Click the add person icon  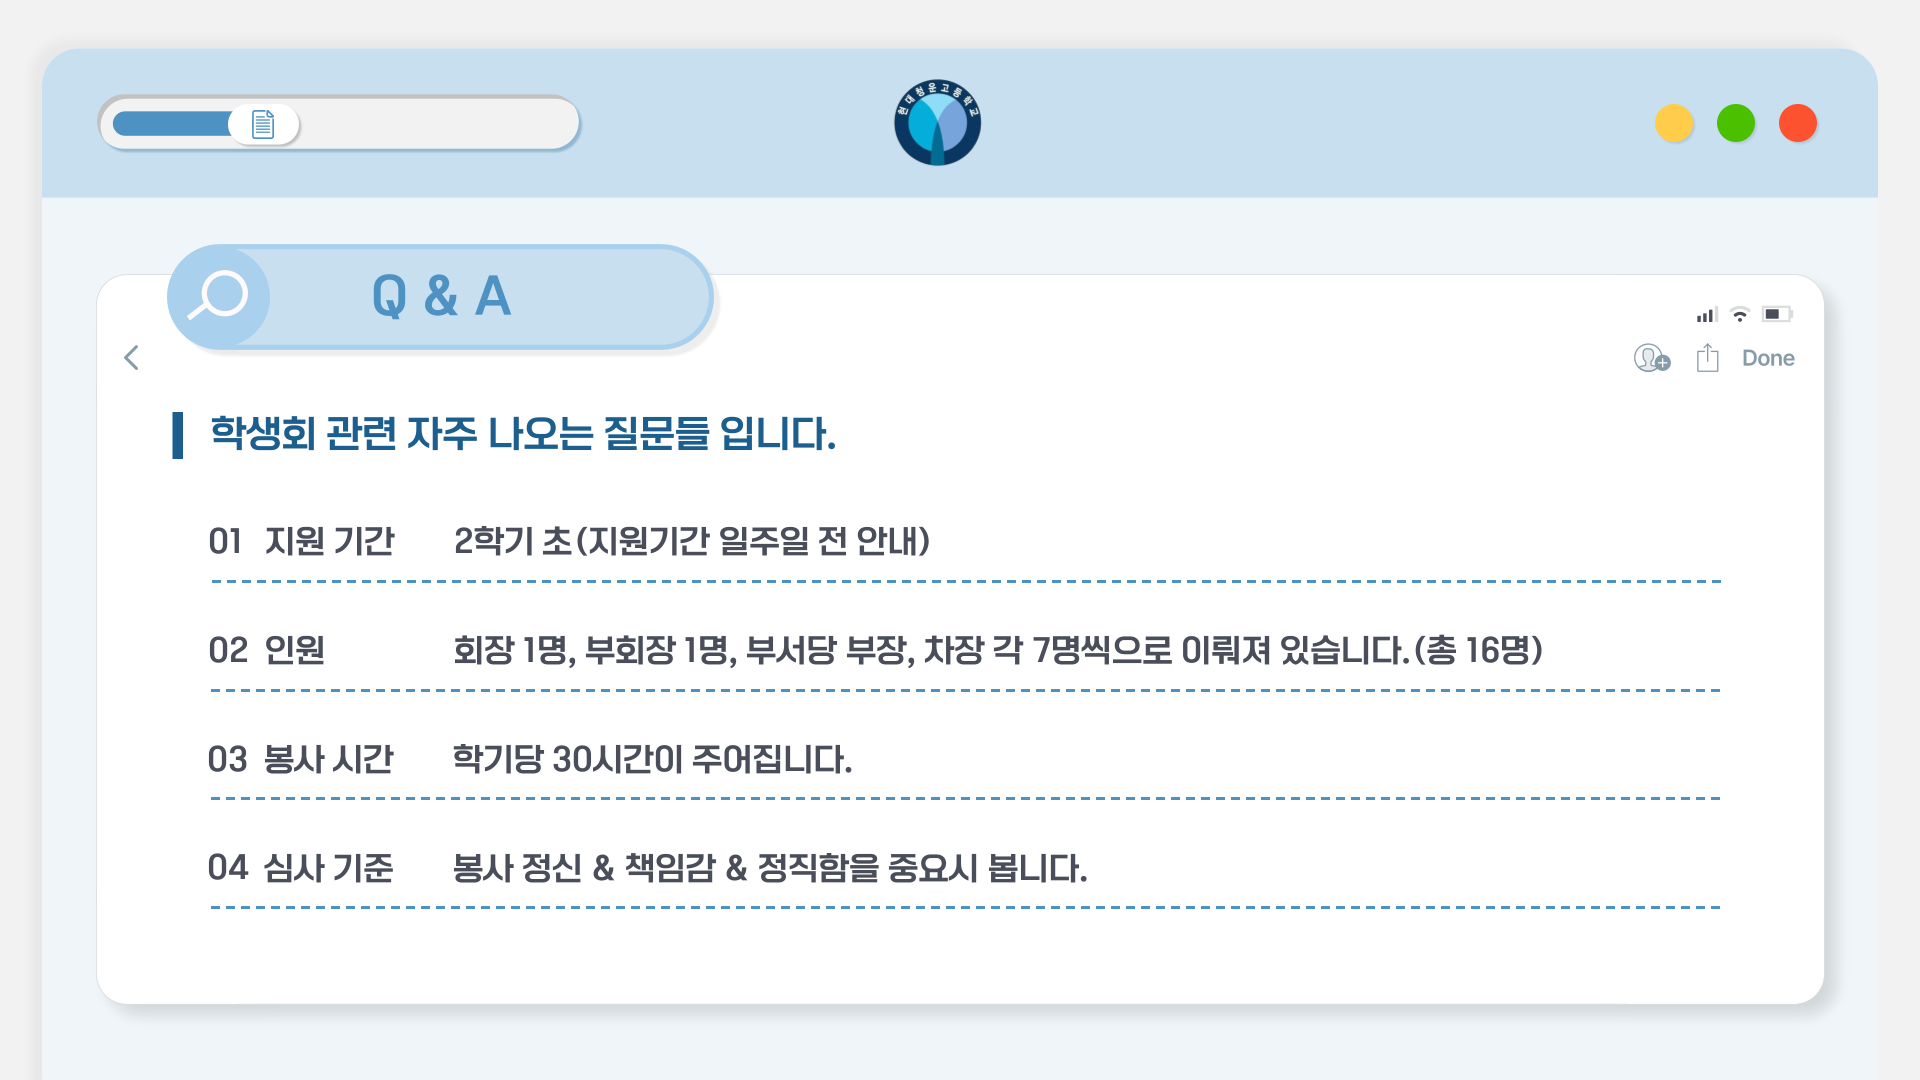(1651, 358)
